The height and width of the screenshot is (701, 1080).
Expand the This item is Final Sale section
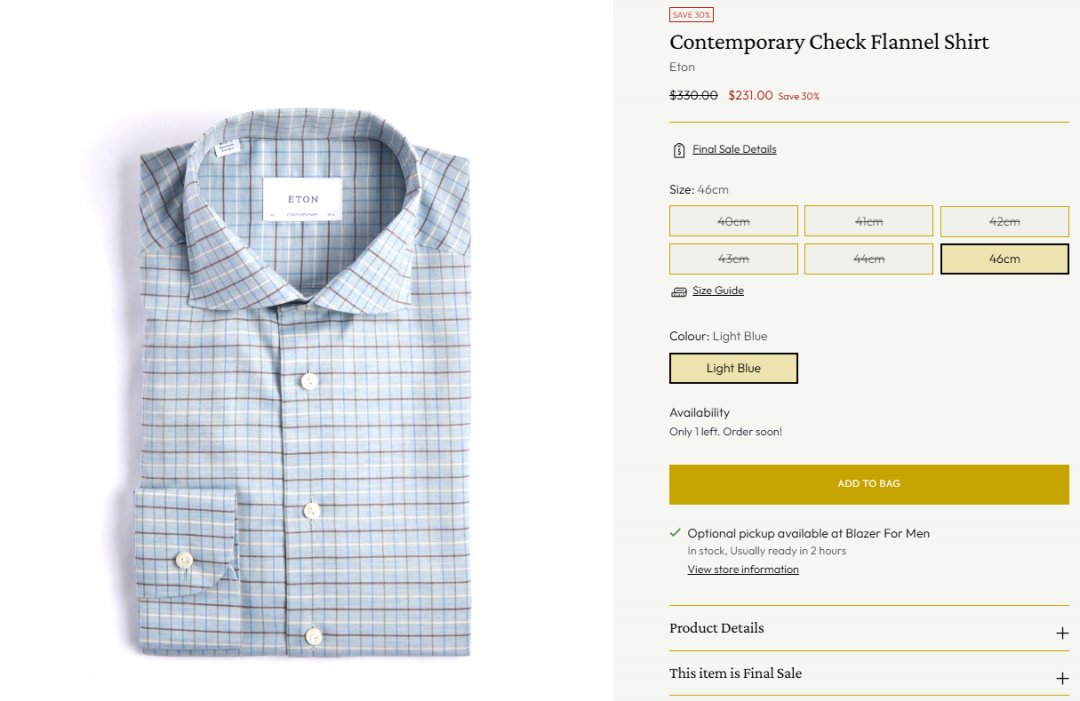pos(735,673)
